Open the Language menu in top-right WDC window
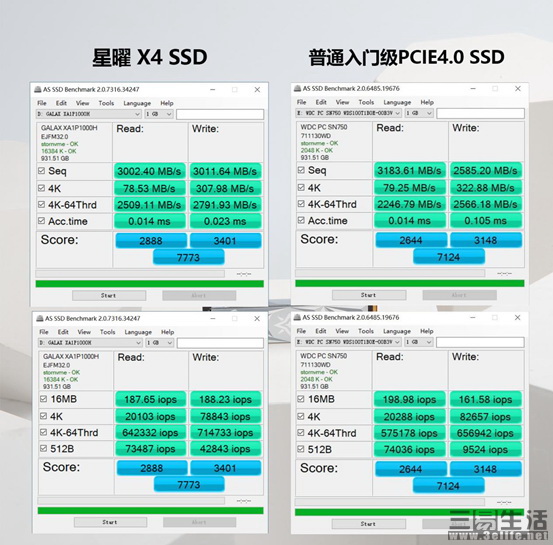Image resolution: width=553 pixels, height=545 pixels. (x=397, y=102)
